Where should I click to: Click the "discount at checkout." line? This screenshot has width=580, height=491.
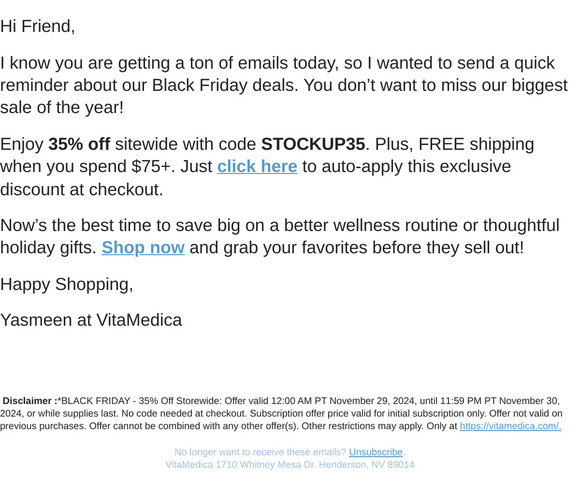81,189
